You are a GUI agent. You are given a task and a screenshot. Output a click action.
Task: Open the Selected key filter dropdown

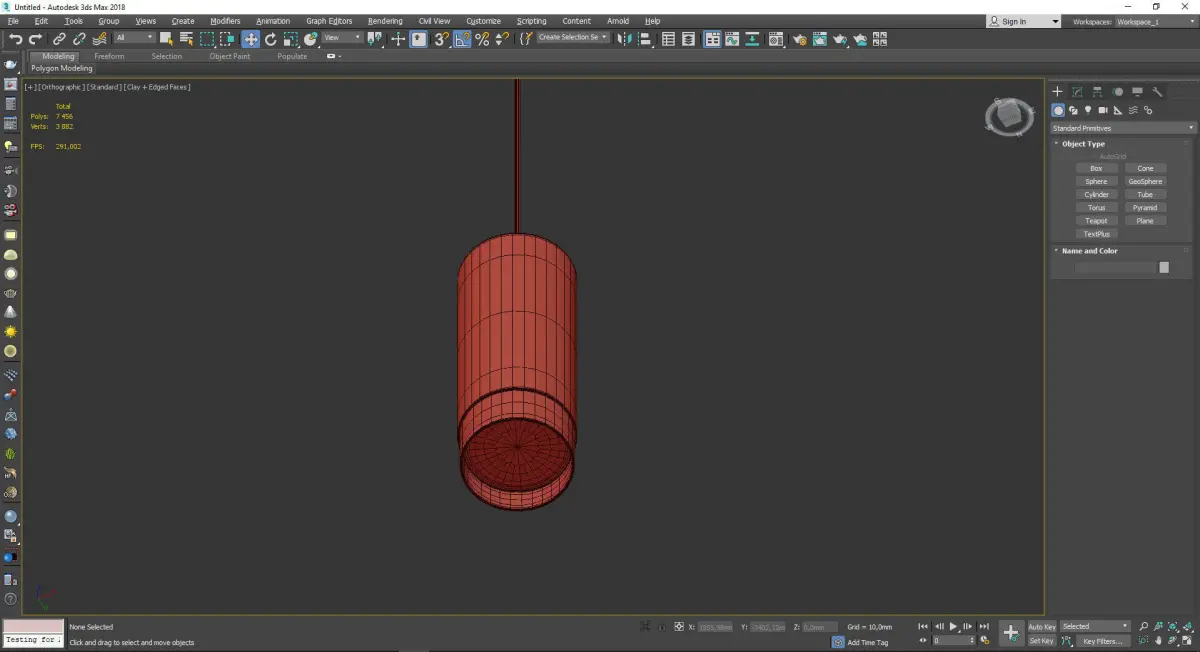[x=1095, y=626]
